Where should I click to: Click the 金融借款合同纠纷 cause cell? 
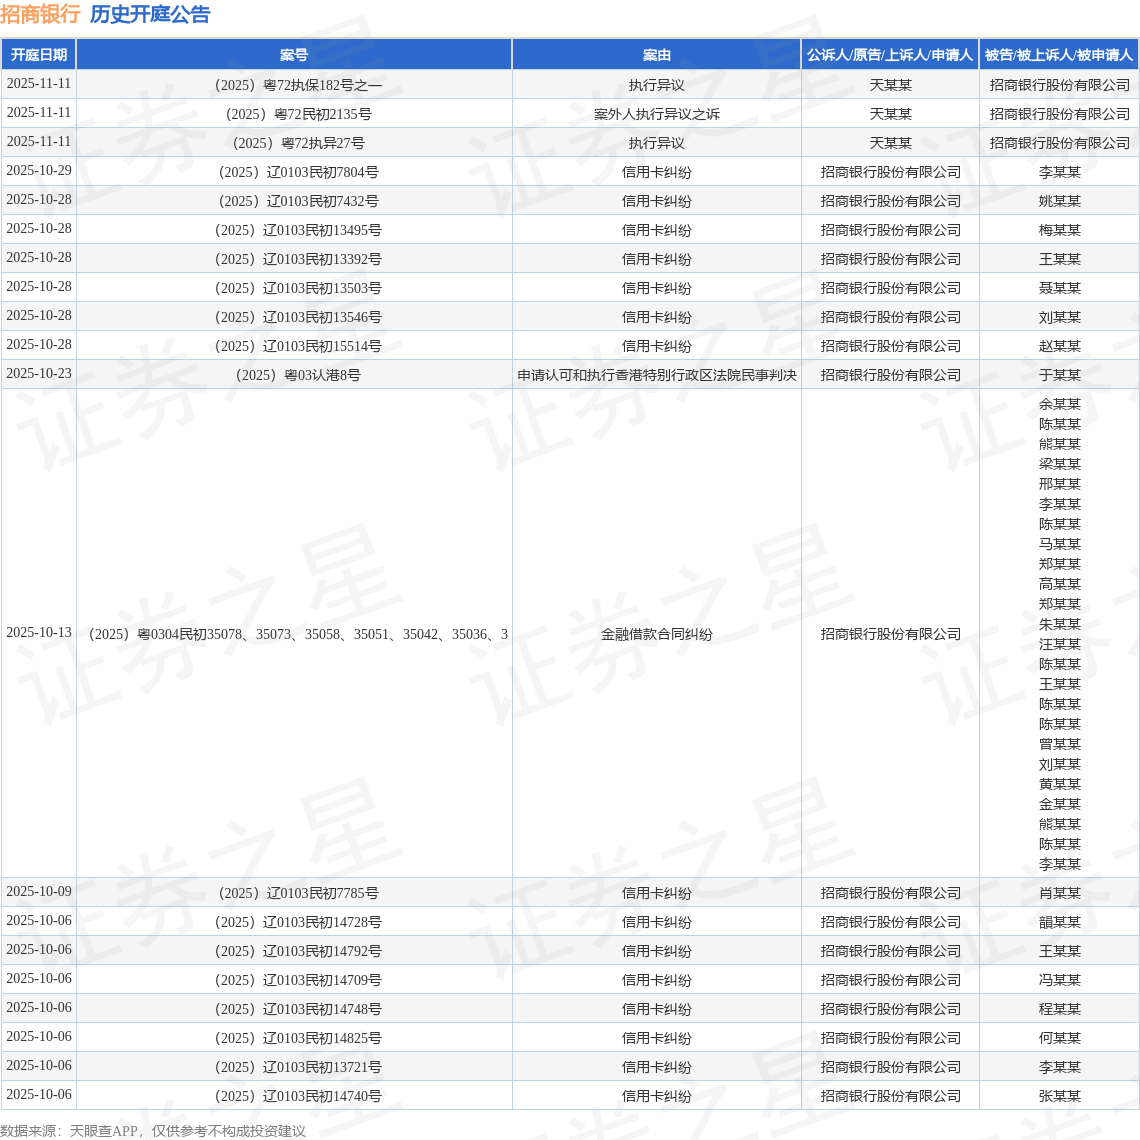tap(657, 635)
